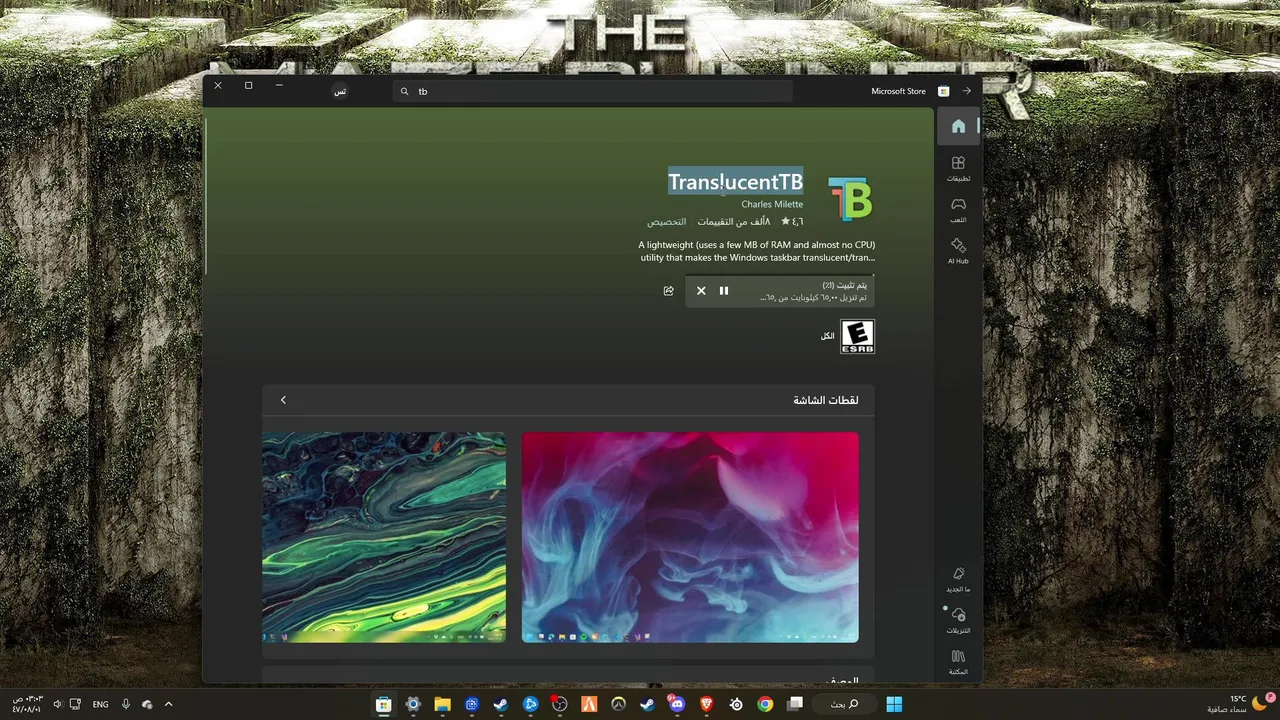The image size is (1280, 720).
Task: Open Brave browser from the taskbar
Action: pos(707,704)
